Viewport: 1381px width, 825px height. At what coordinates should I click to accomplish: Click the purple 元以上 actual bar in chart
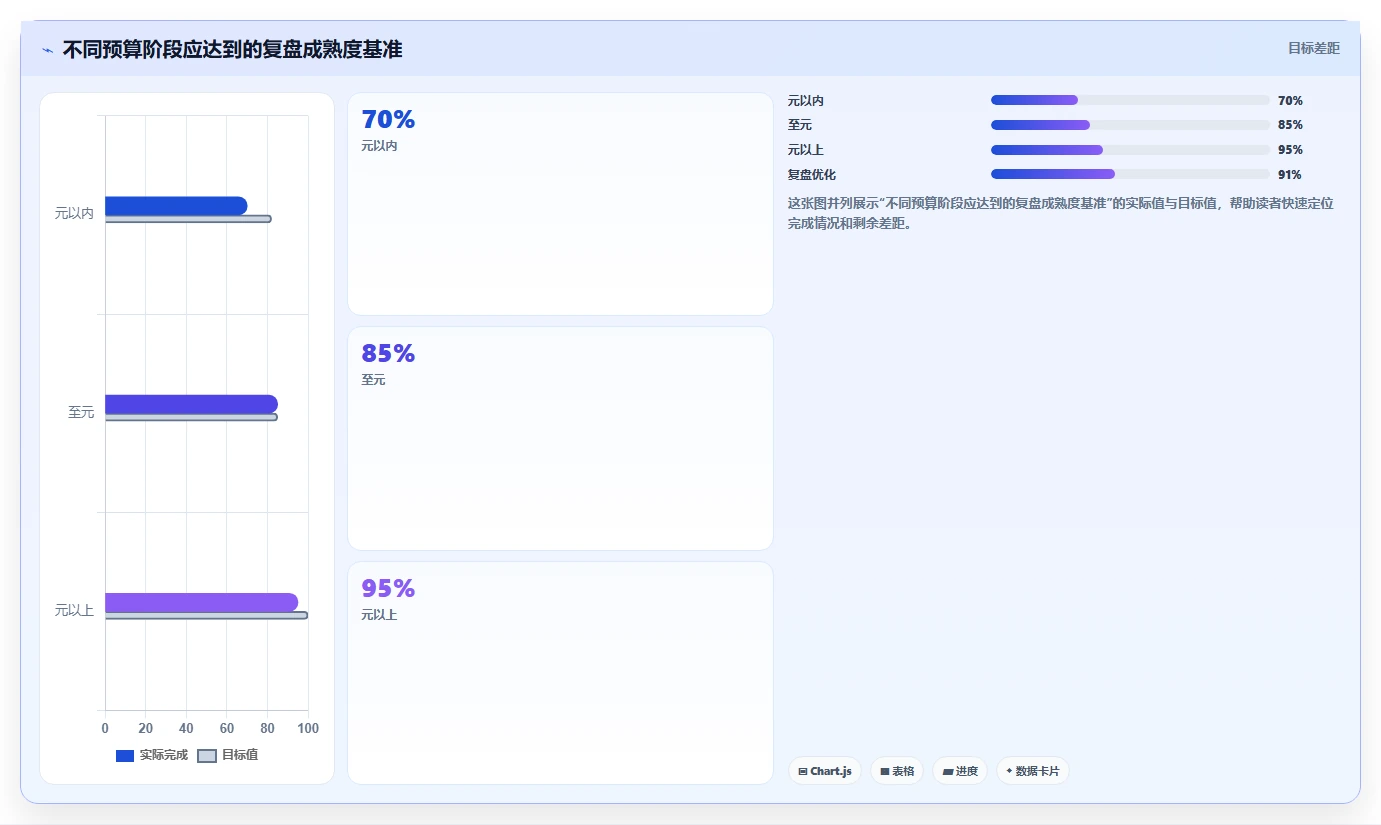201,602
